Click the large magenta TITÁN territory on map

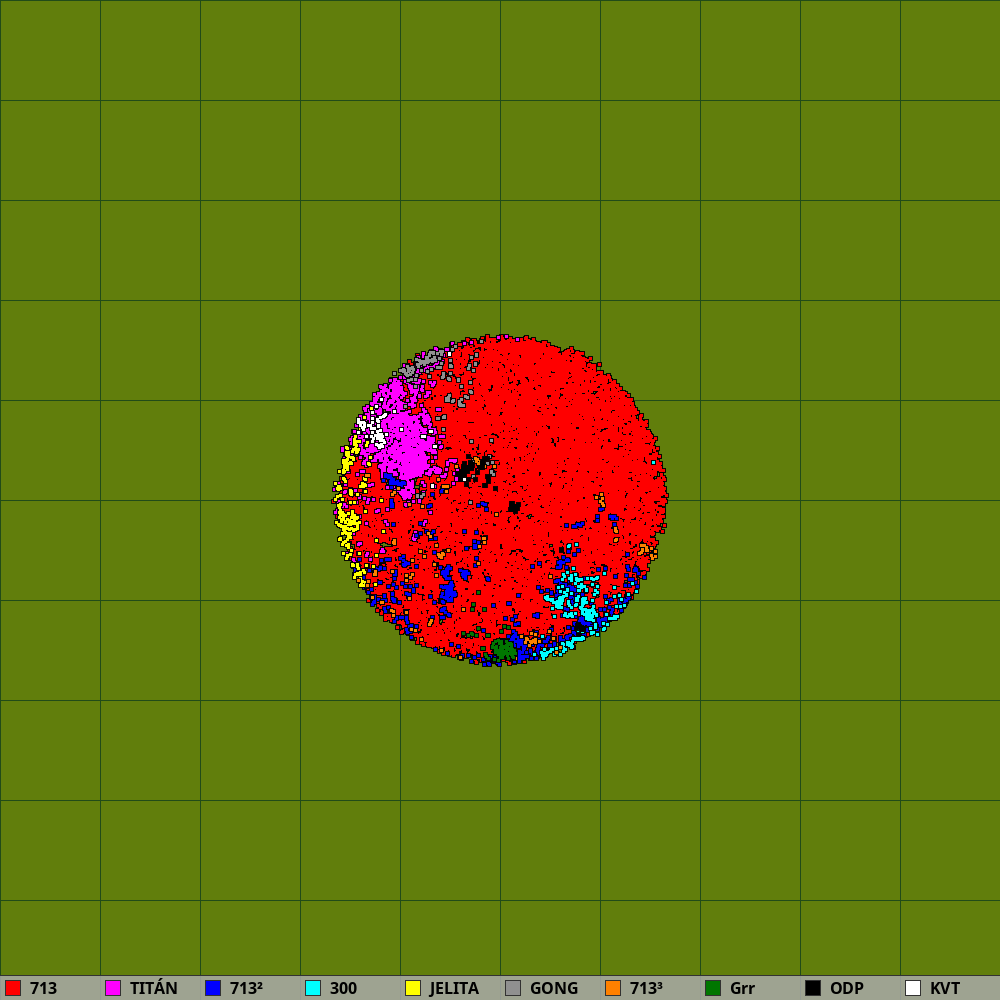tap(406, 443)
